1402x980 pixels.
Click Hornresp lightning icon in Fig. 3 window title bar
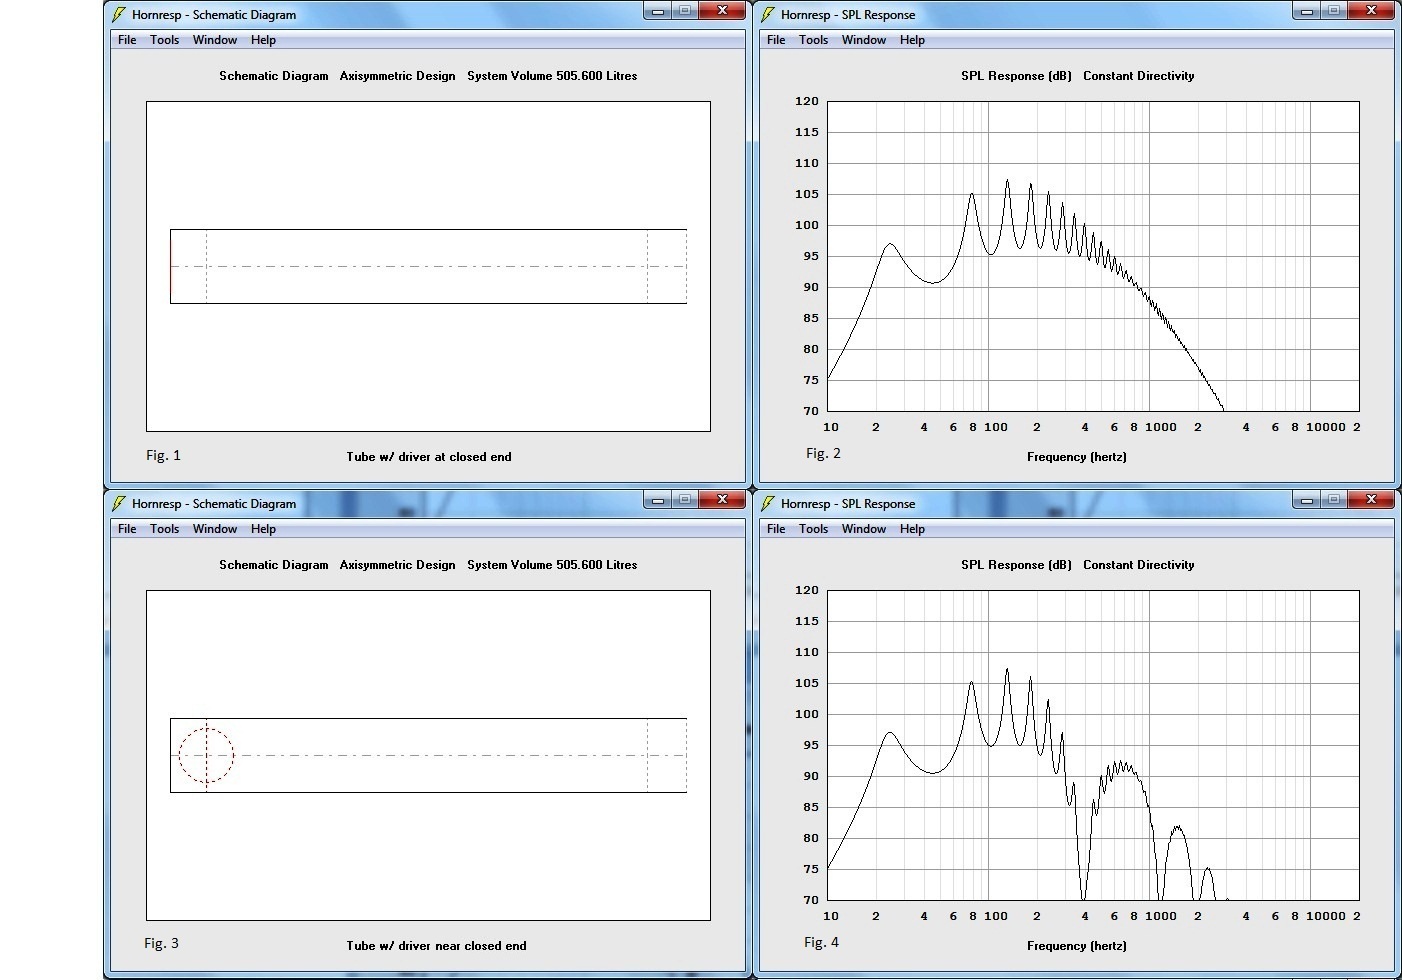point(119,503)
